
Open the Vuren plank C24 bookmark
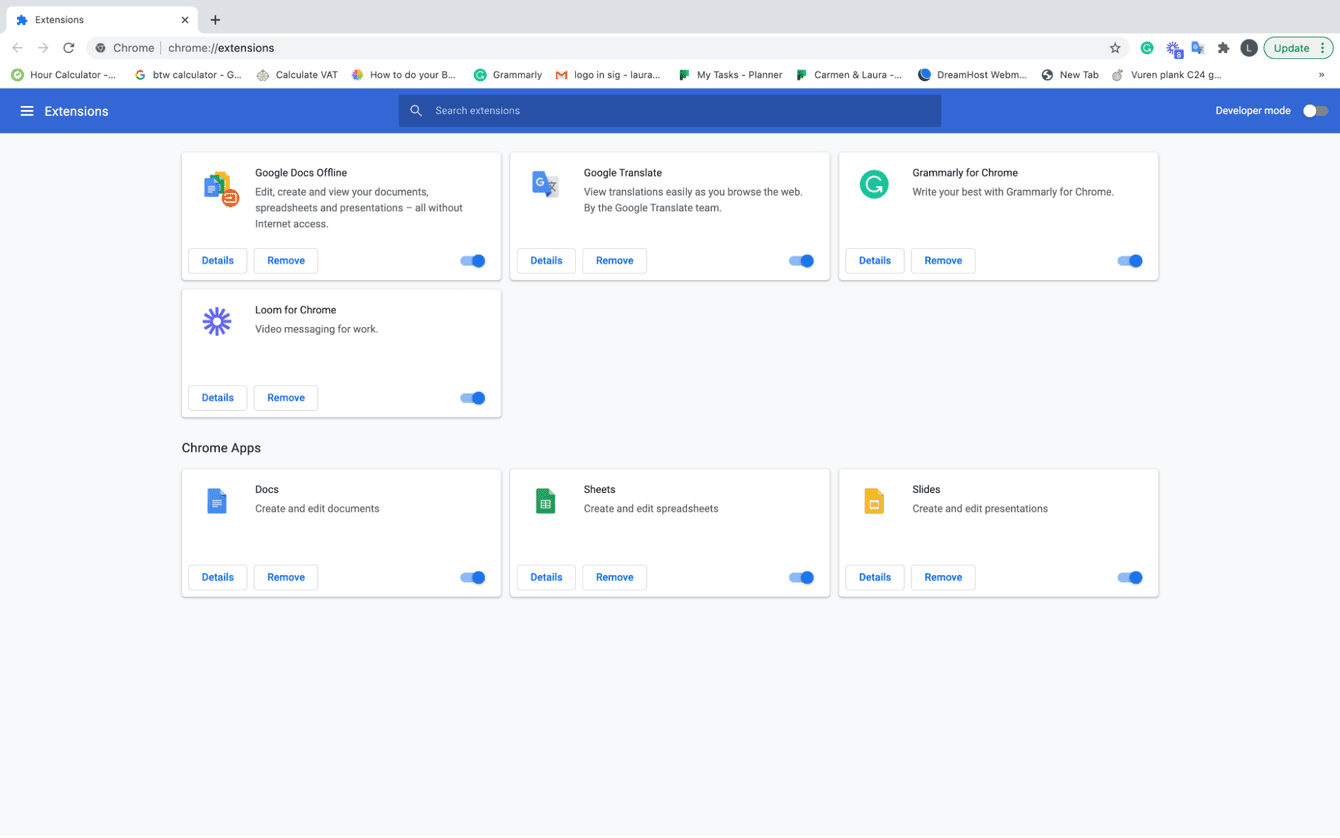[x=1167, y=75]
